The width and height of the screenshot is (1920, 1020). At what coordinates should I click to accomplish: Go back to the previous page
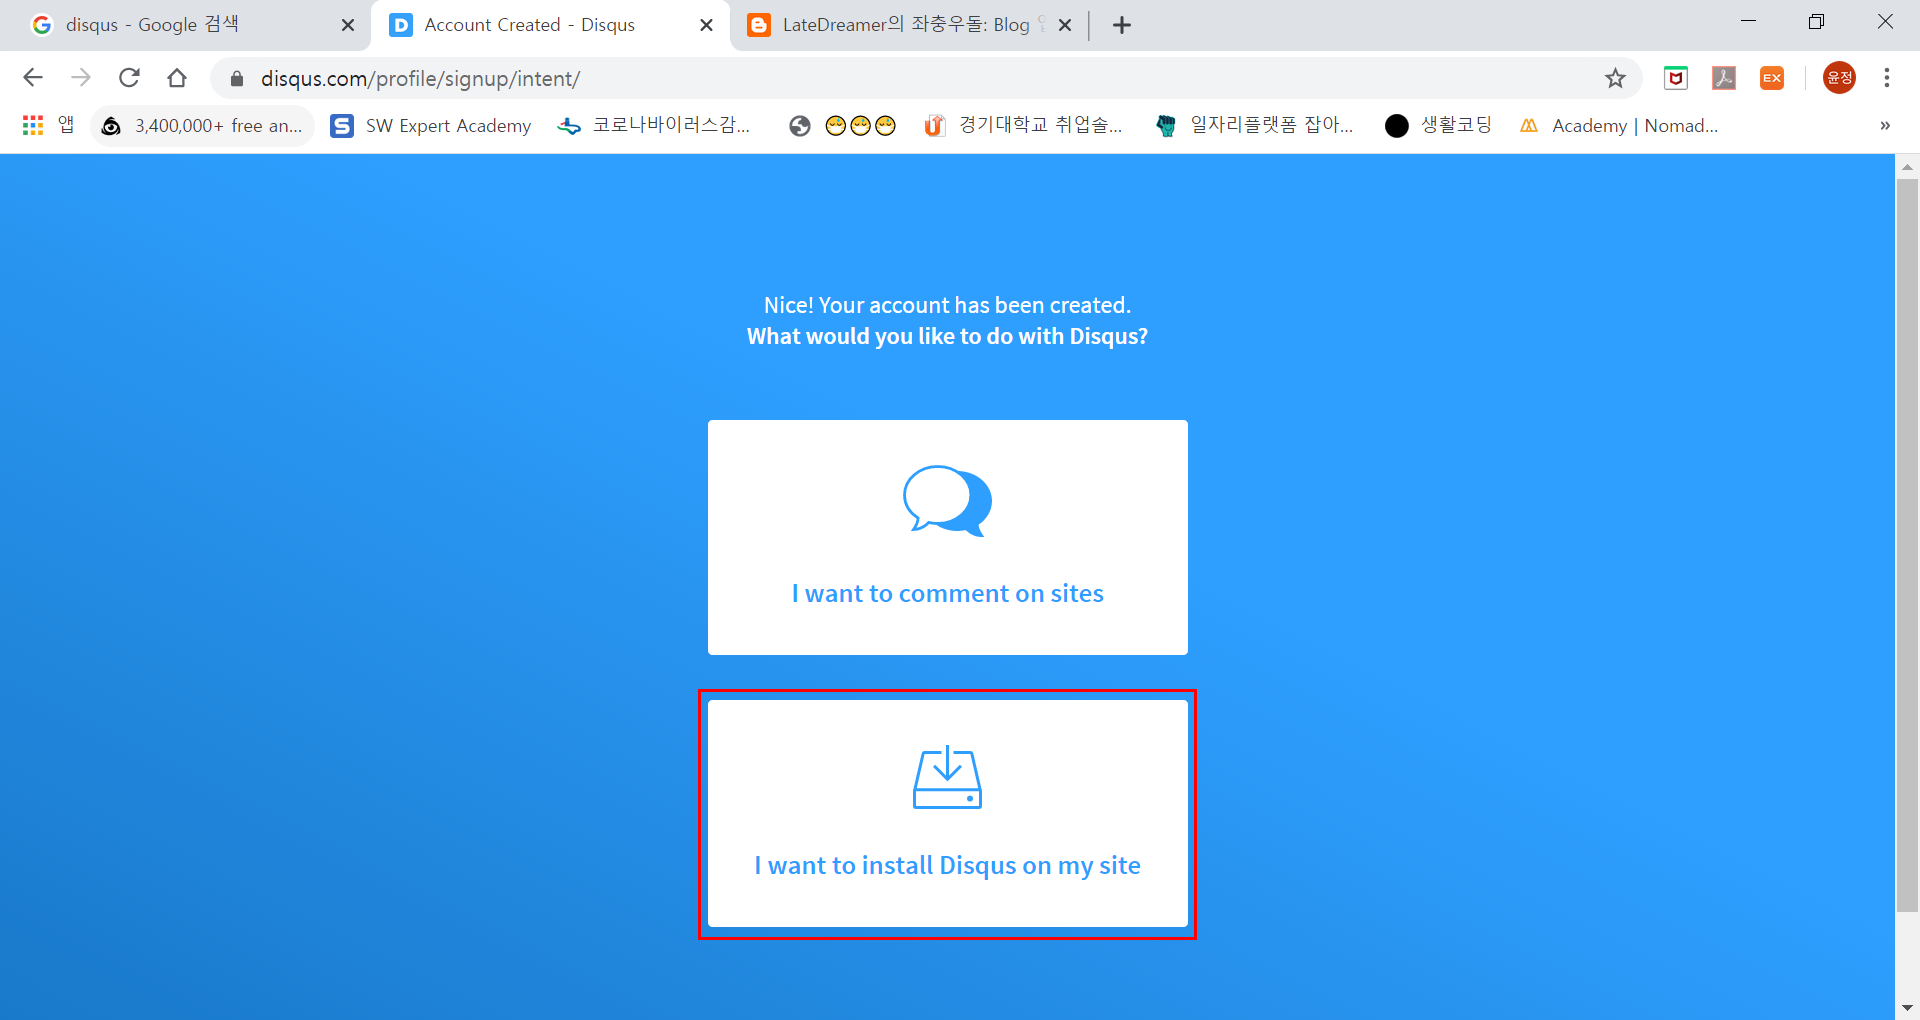point(33,78)
